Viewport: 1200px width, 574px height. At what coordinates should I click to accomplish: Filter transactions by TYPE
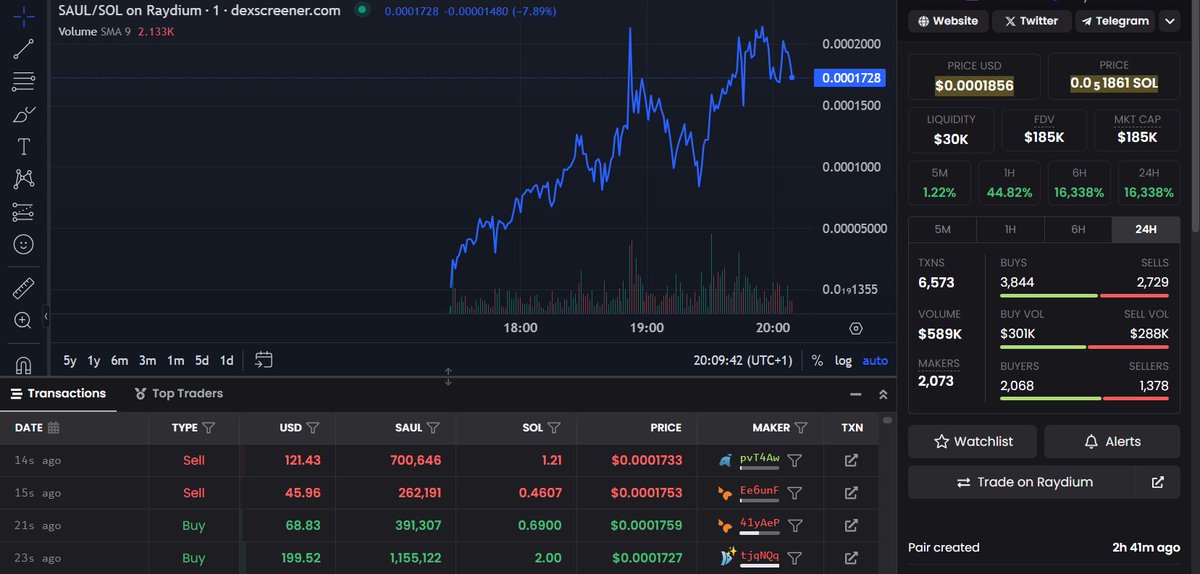(208, 427)
